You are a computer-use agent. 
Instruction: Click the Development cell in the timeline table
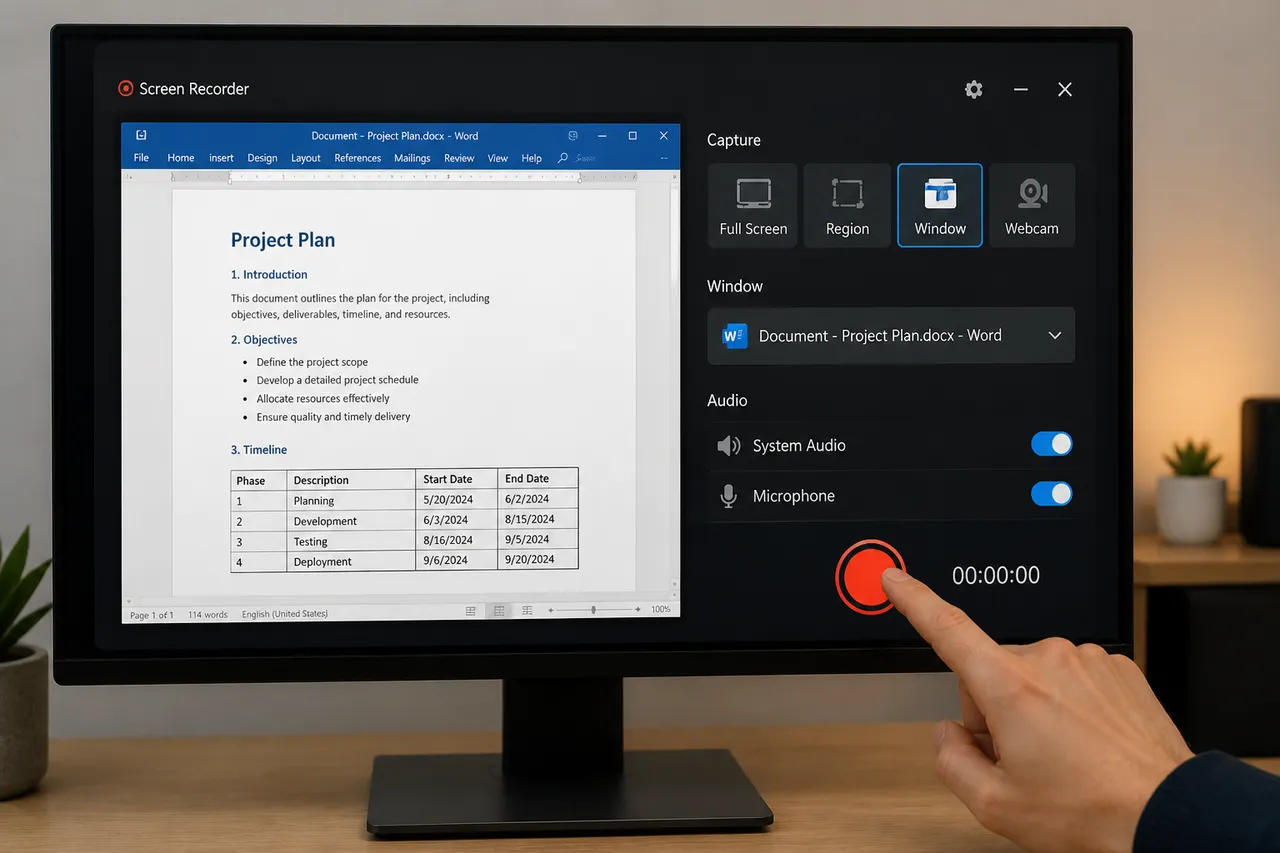tap(351, 520)
